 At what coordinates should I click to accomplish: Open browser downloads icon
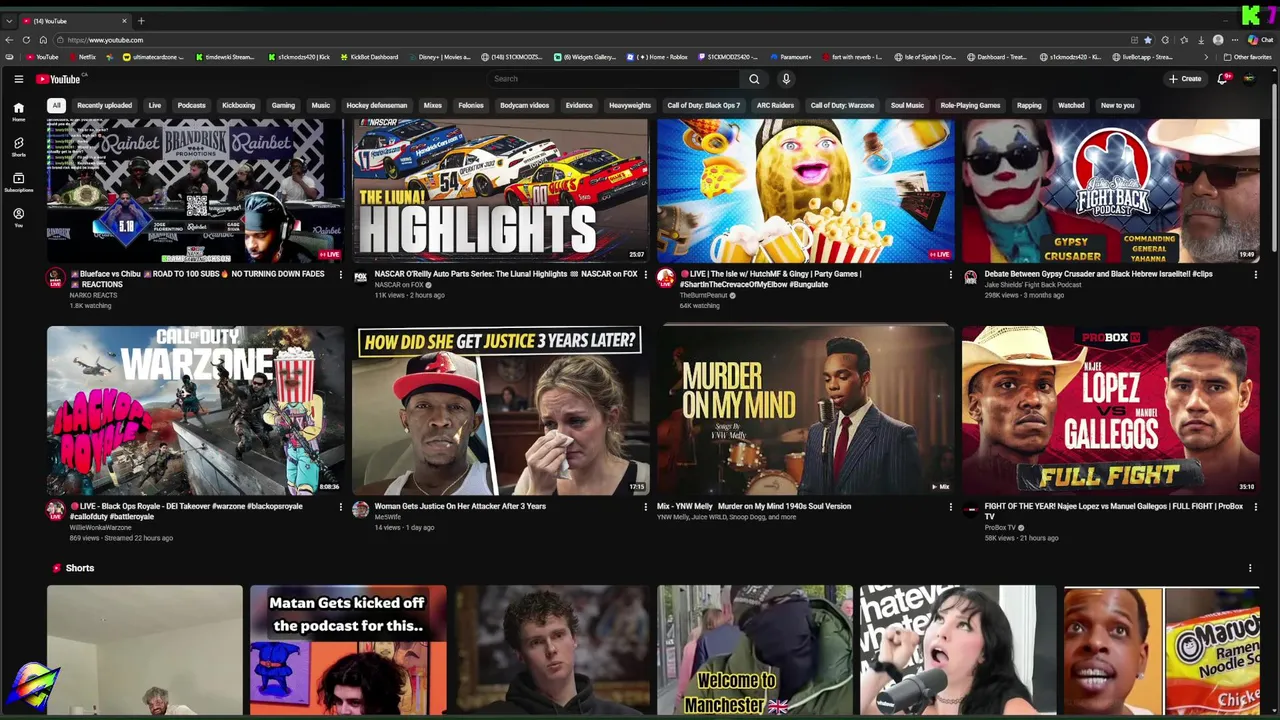point(1201,40)
